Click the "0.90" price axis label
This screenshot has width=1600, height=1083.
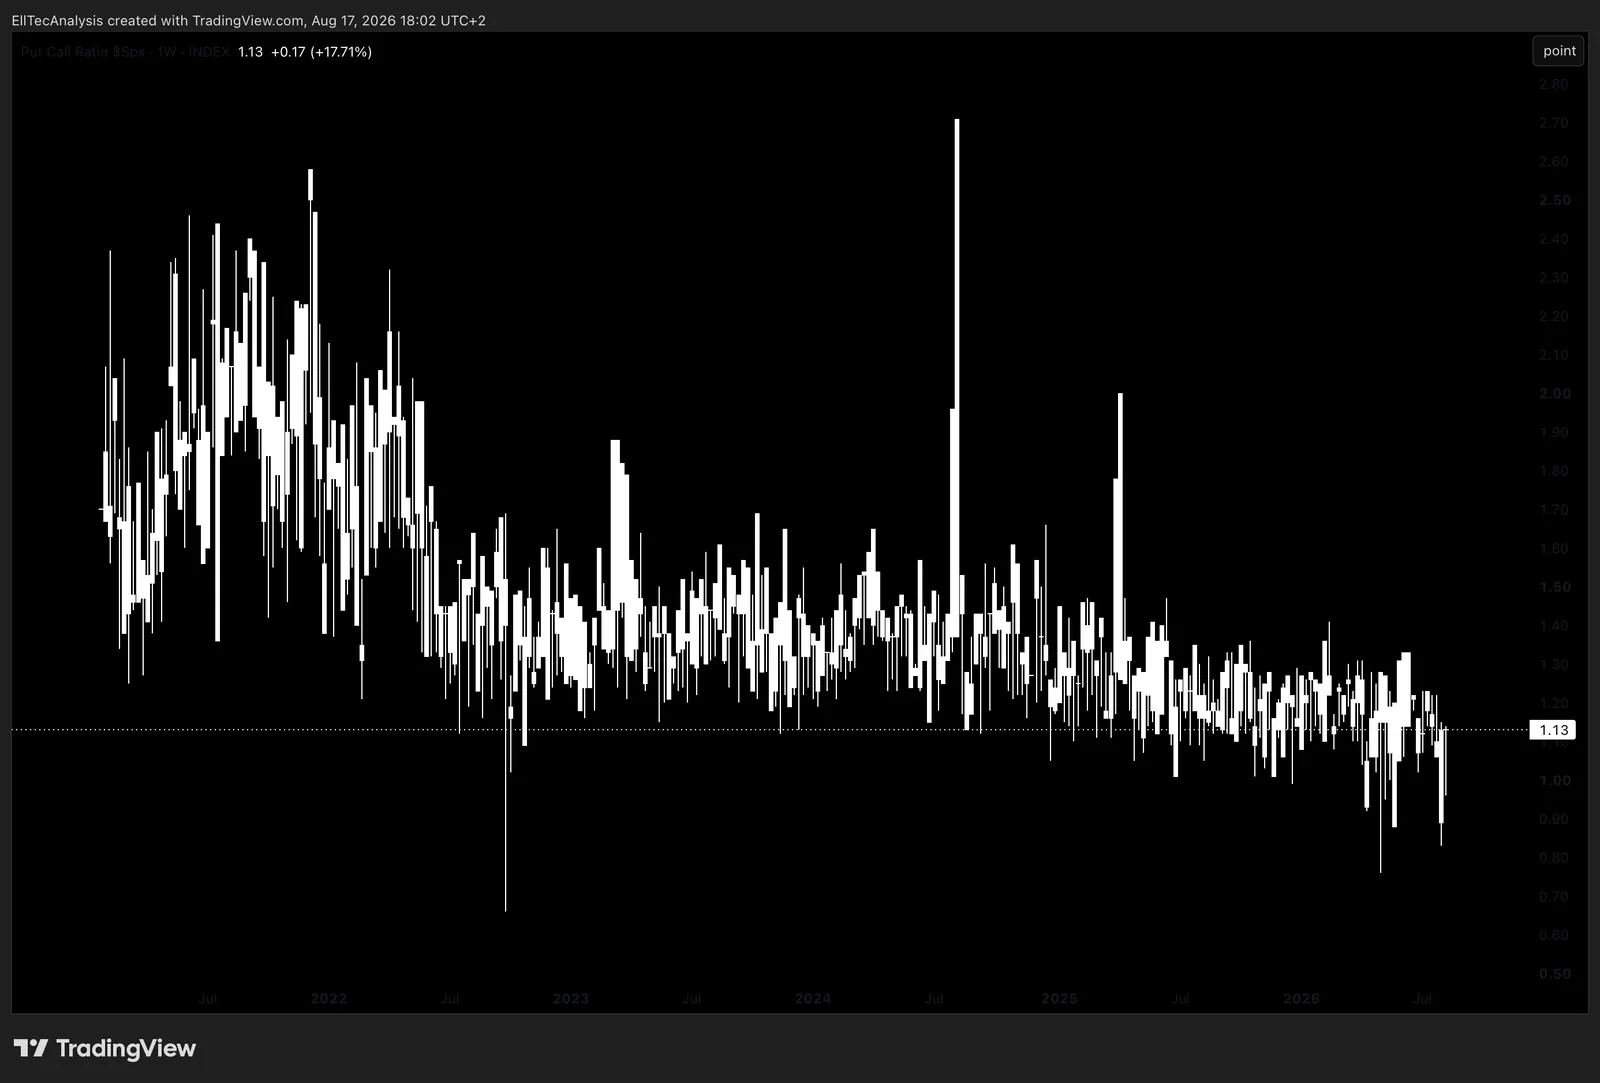[x=1554, y=819]
